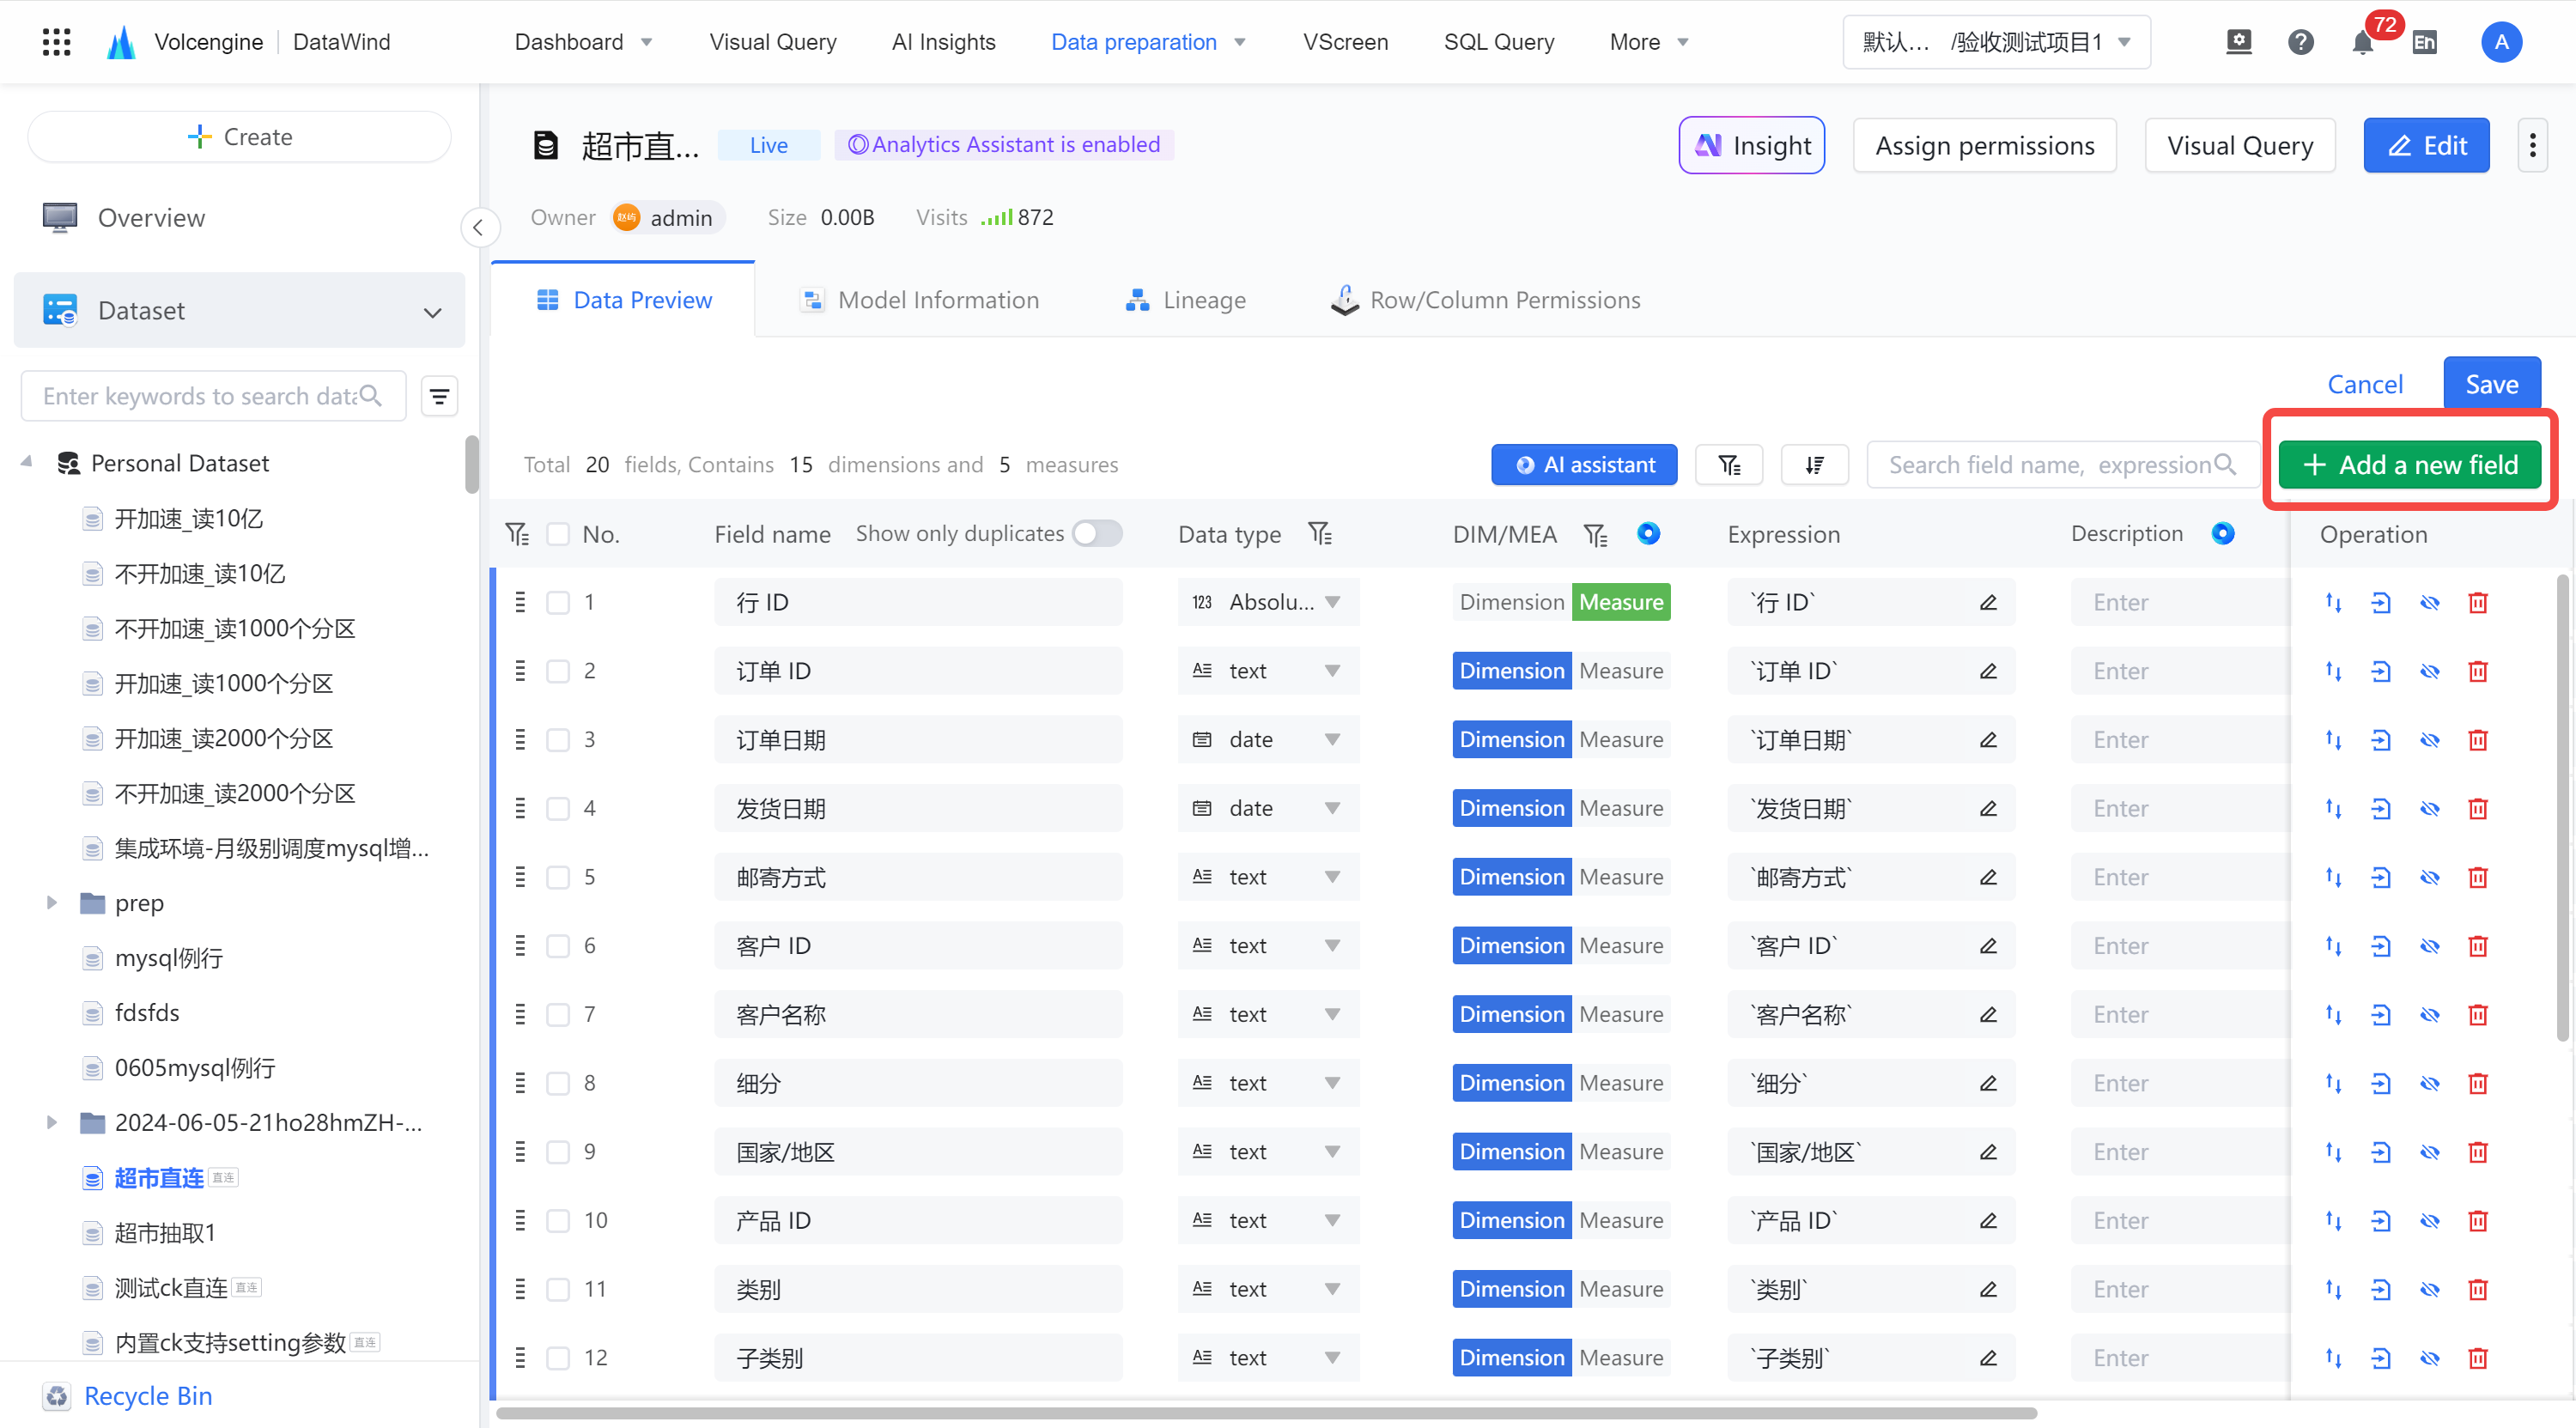
Task: Move field order for 订单日期 row
Action: (2333, 740)
